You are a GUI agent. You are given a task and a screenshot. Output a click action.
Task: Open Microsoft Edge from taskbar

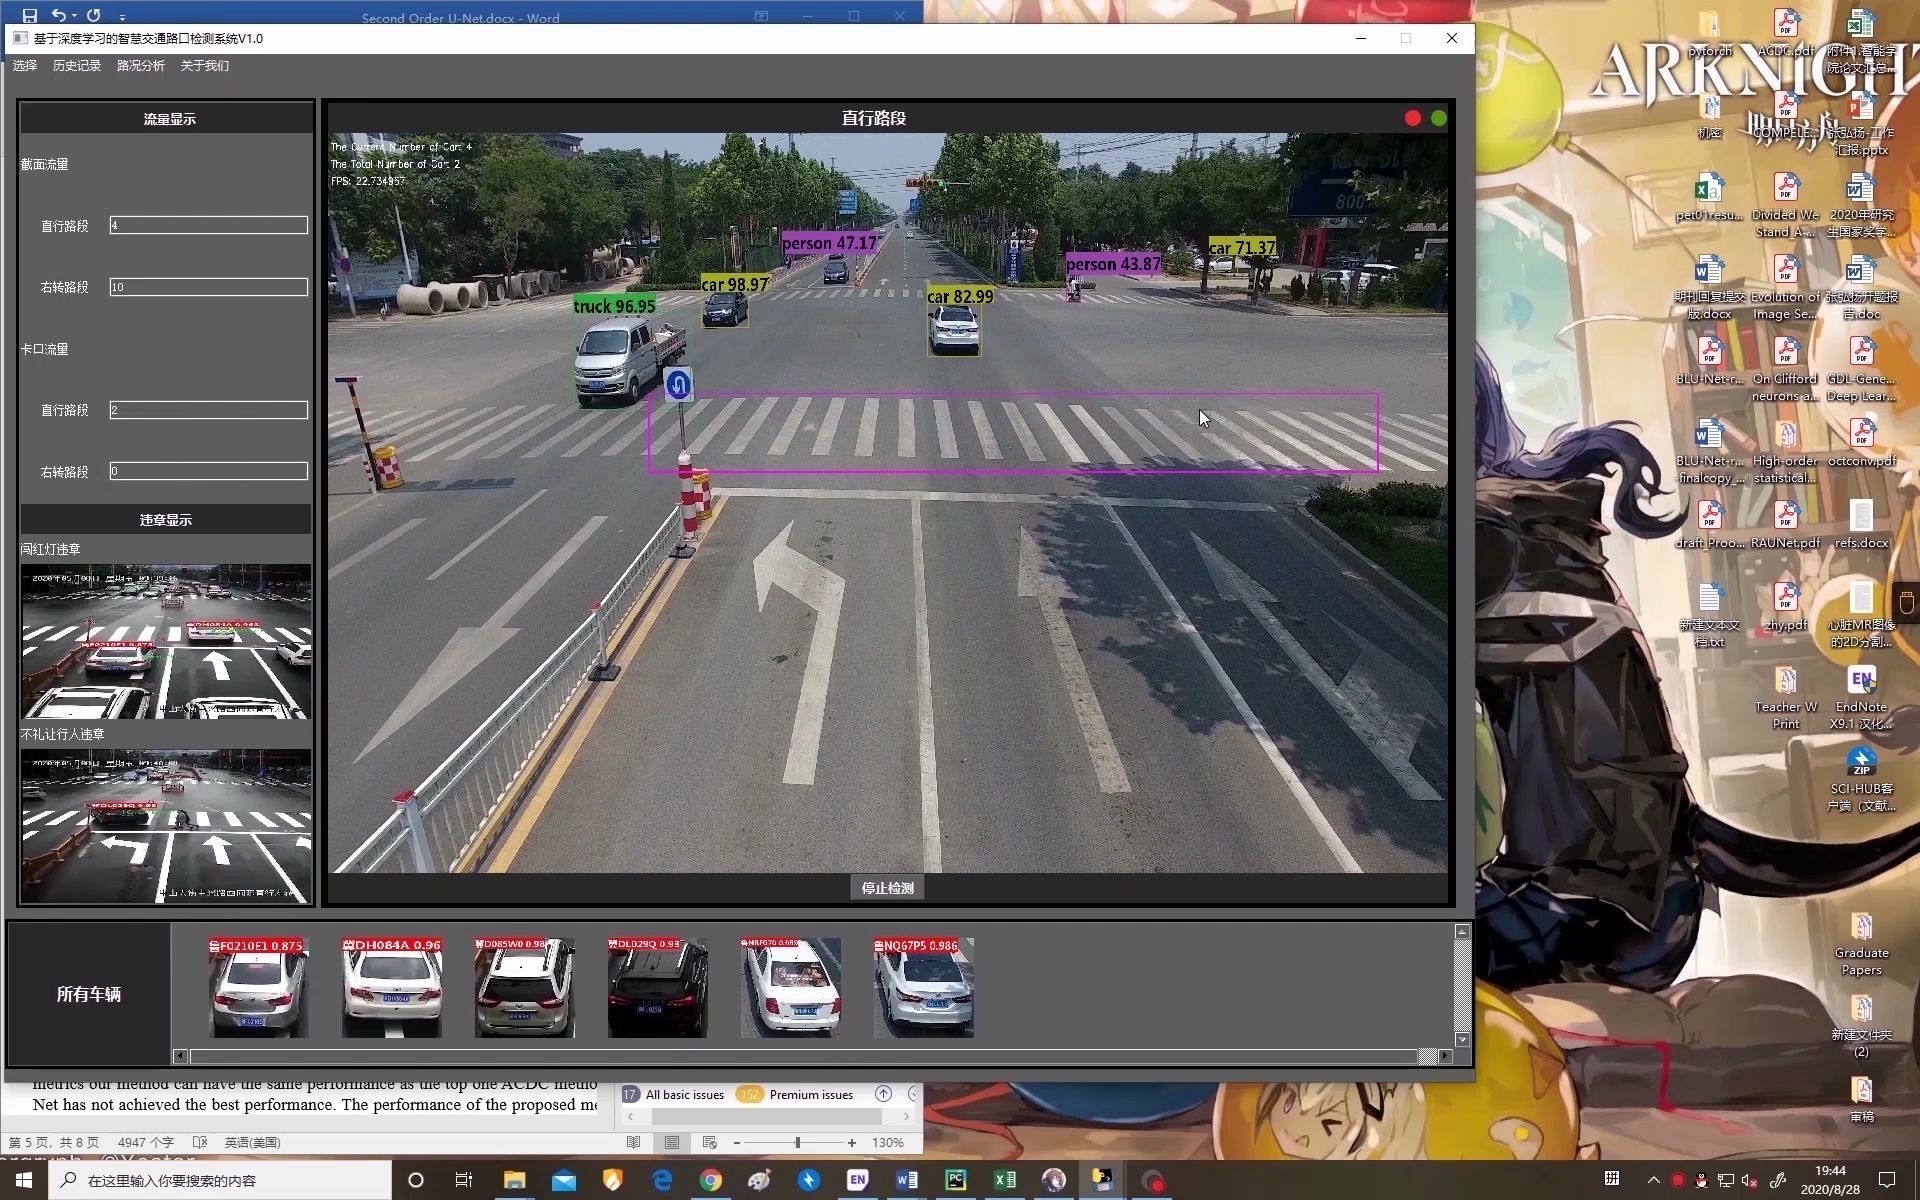(x=662, y=1180)
